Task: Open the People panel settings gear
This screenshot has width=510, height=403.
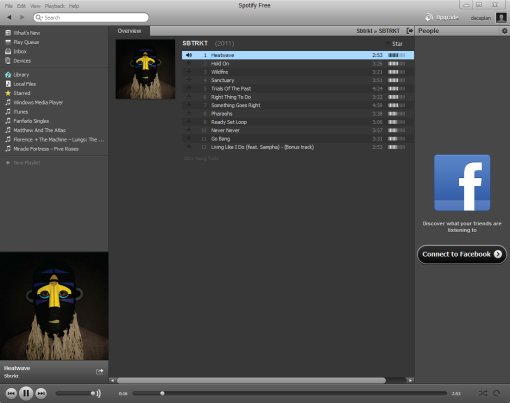Action: coord(504,31)
